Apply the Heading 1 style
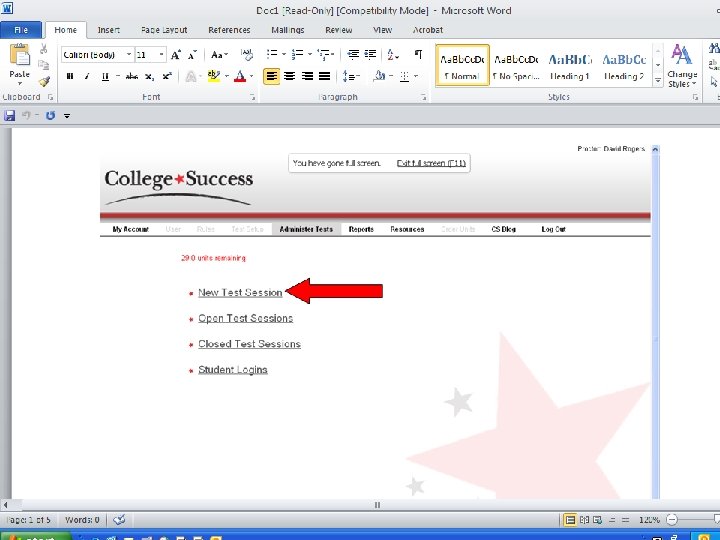Screen dimensions: 720x540 (x=570, y=66)
